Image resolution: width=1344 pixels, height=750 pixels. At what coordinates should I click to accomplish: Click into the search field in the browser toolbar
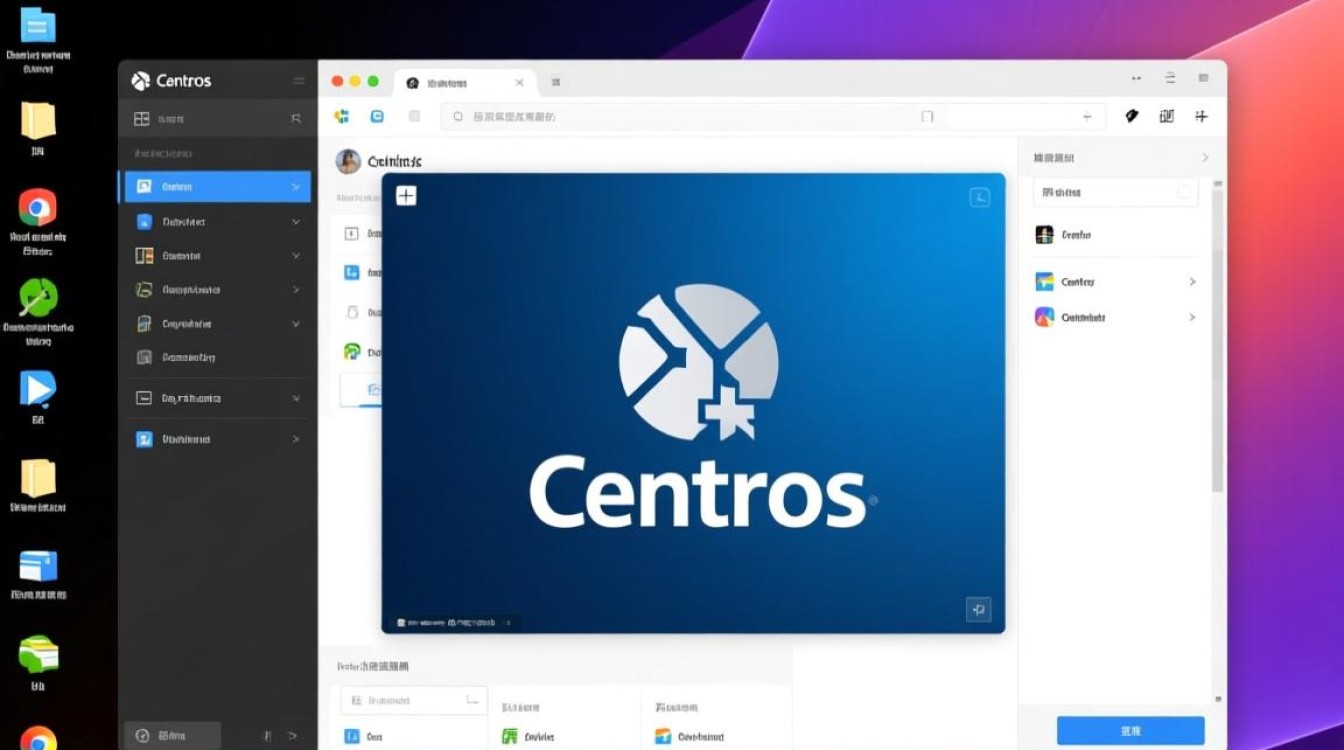pos(773,116)
